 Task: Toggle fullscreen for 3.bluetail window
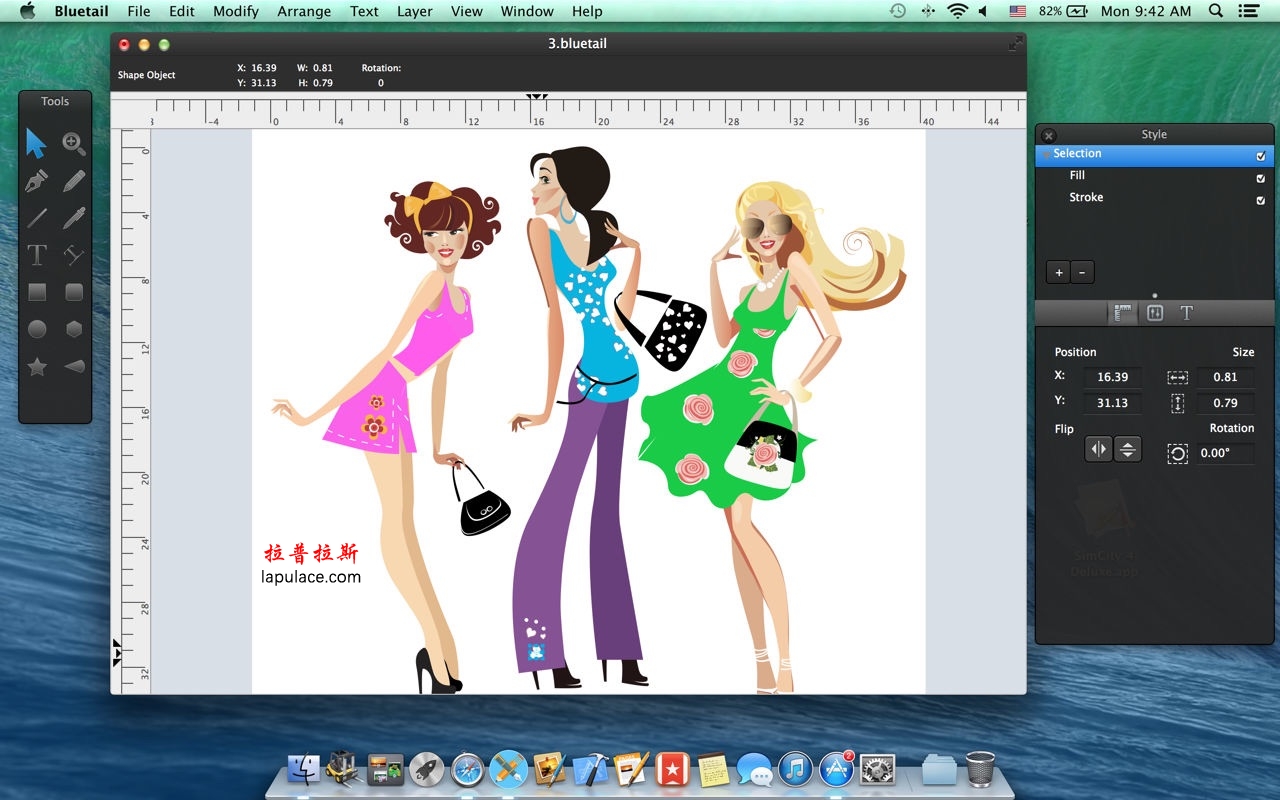coord(1015,43)
